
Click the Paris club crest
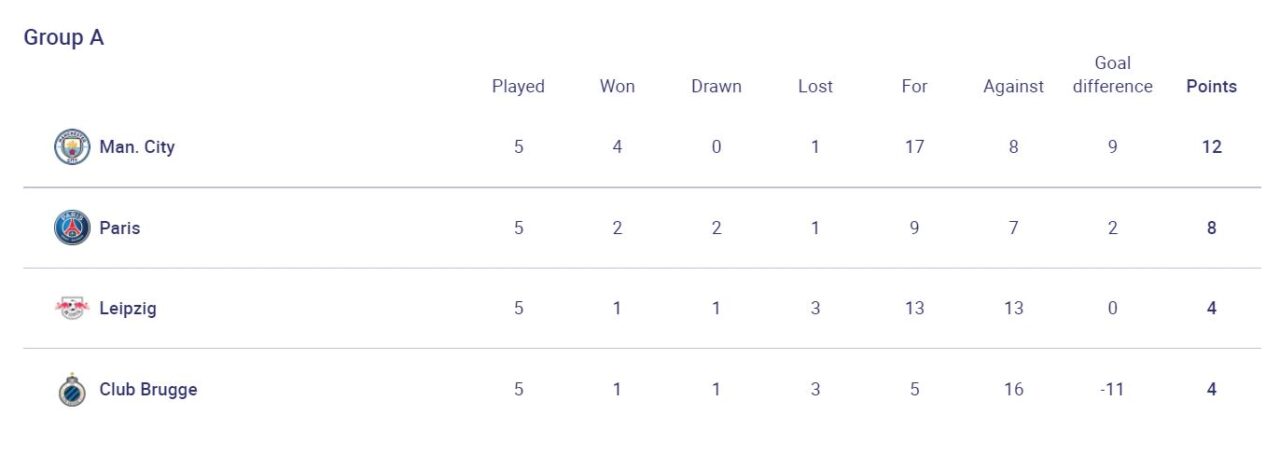[72, 228]
